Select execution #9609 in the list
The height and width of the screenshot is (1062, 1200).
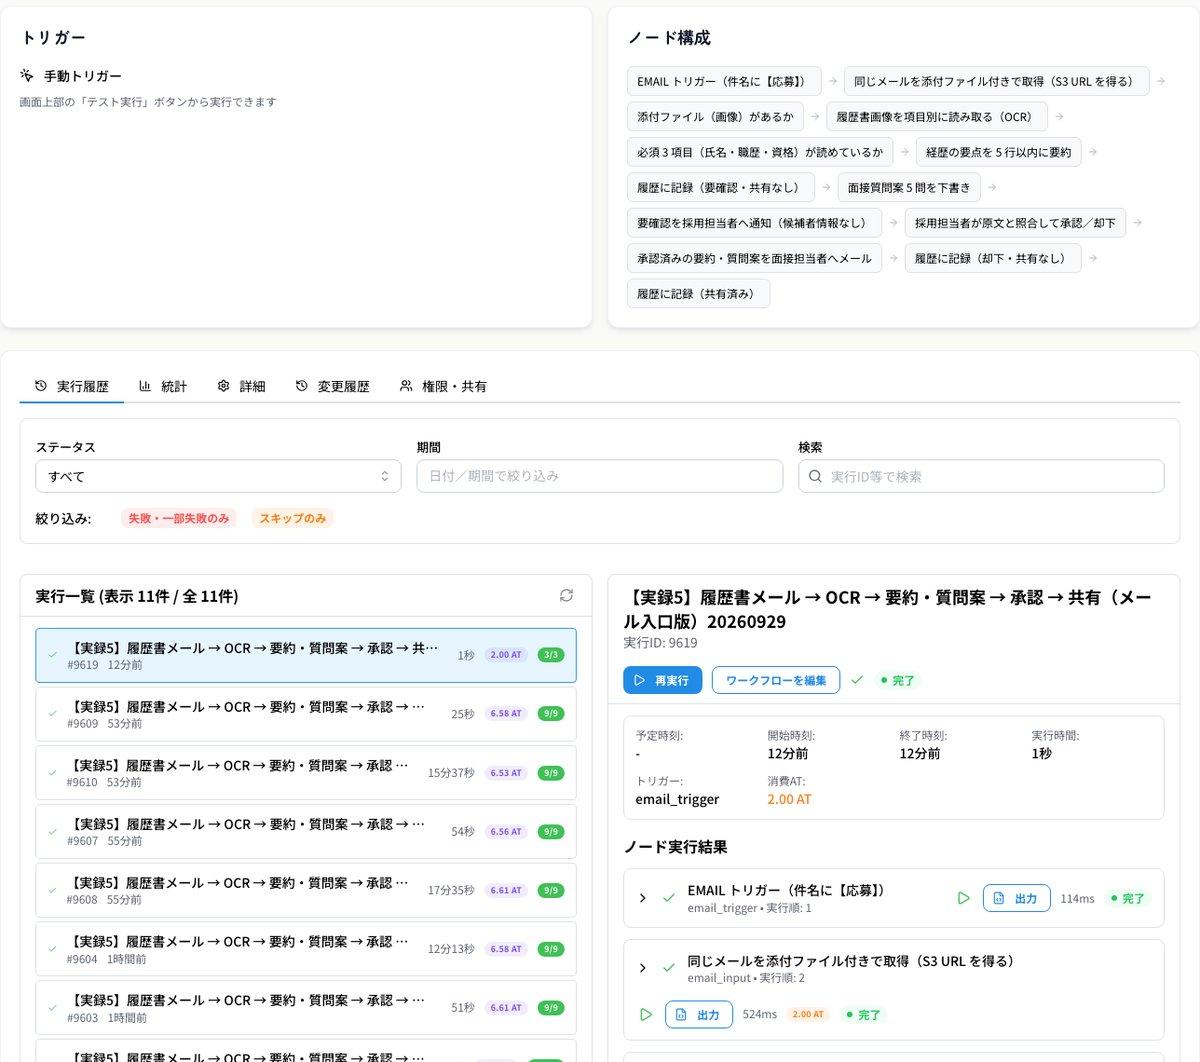coord(305,714)
